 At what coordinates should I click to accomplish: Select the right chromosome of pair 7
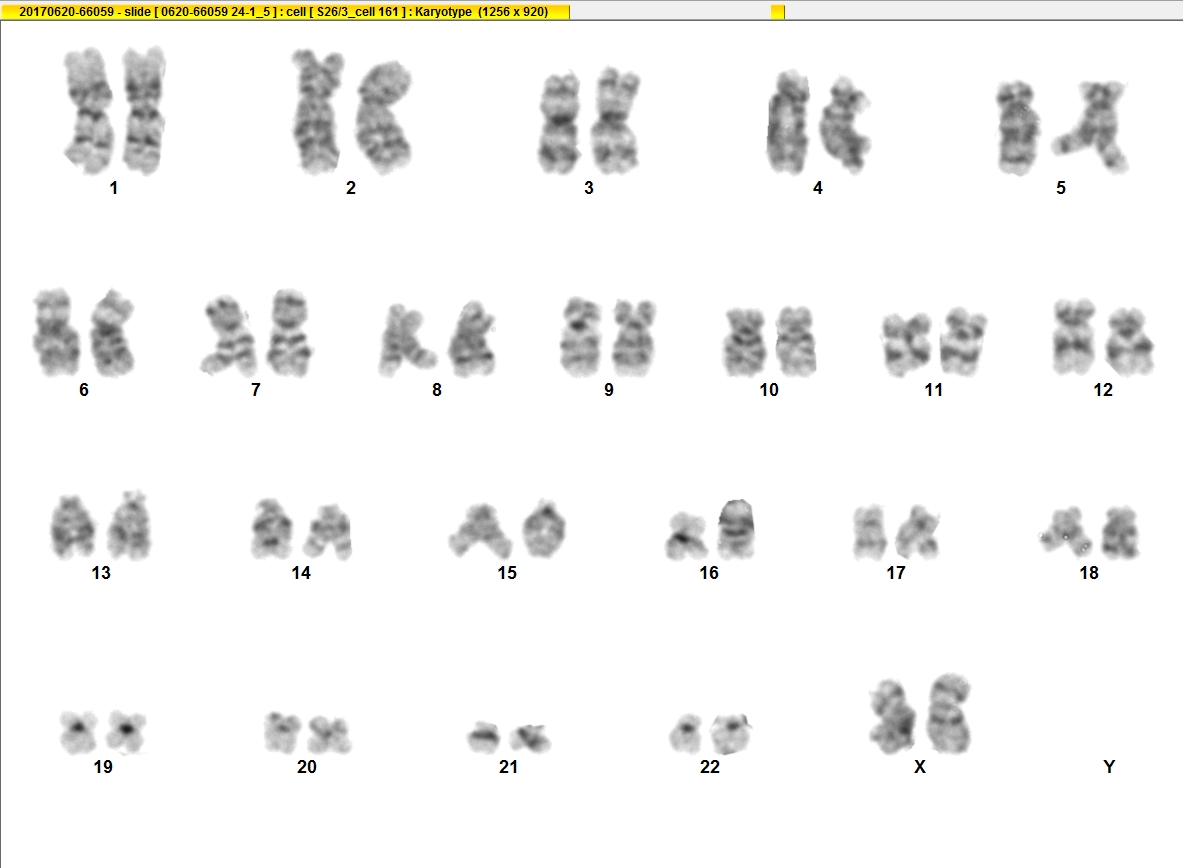[x=290, y=333]
